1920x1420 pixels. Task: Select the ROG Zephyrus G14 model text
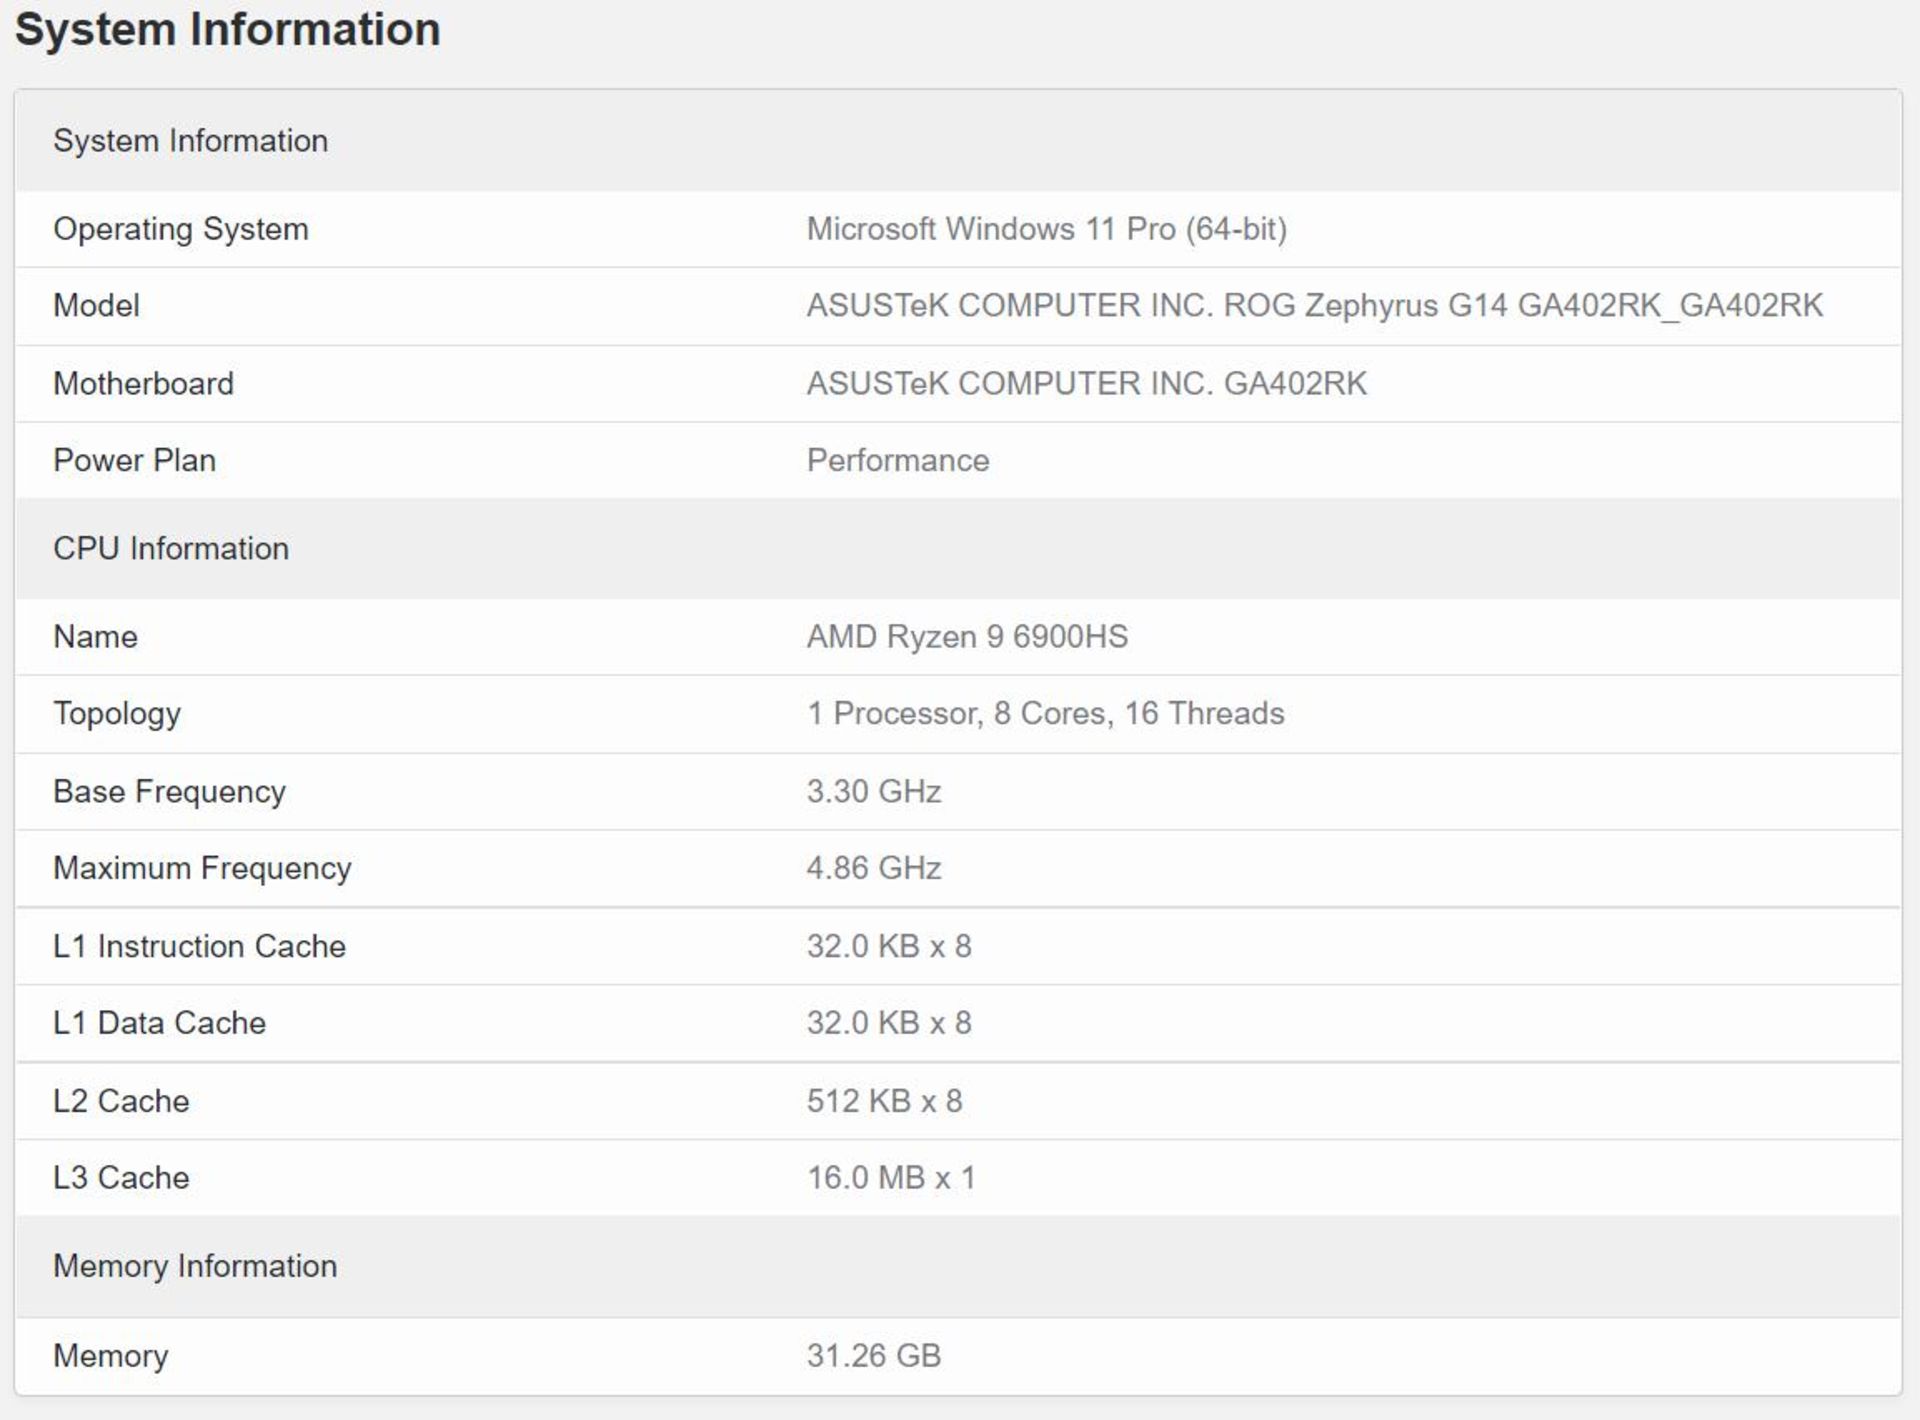pos(1314,305)
